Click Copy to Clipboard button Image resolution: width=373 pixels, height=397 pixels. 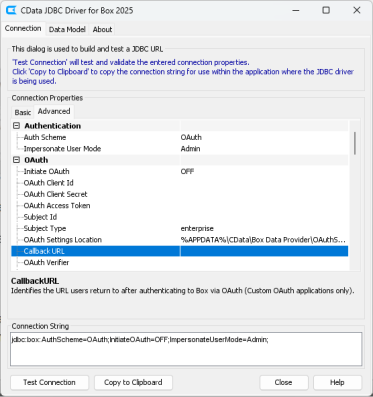(133, 382)
